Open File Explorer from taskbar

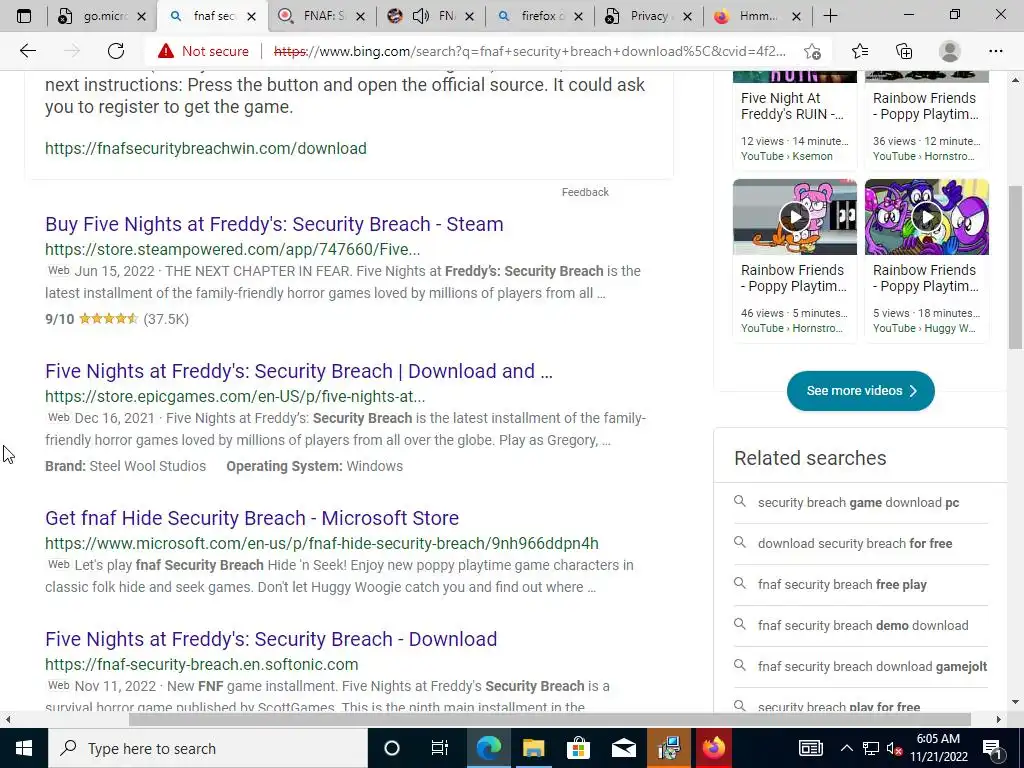[533, 748]
